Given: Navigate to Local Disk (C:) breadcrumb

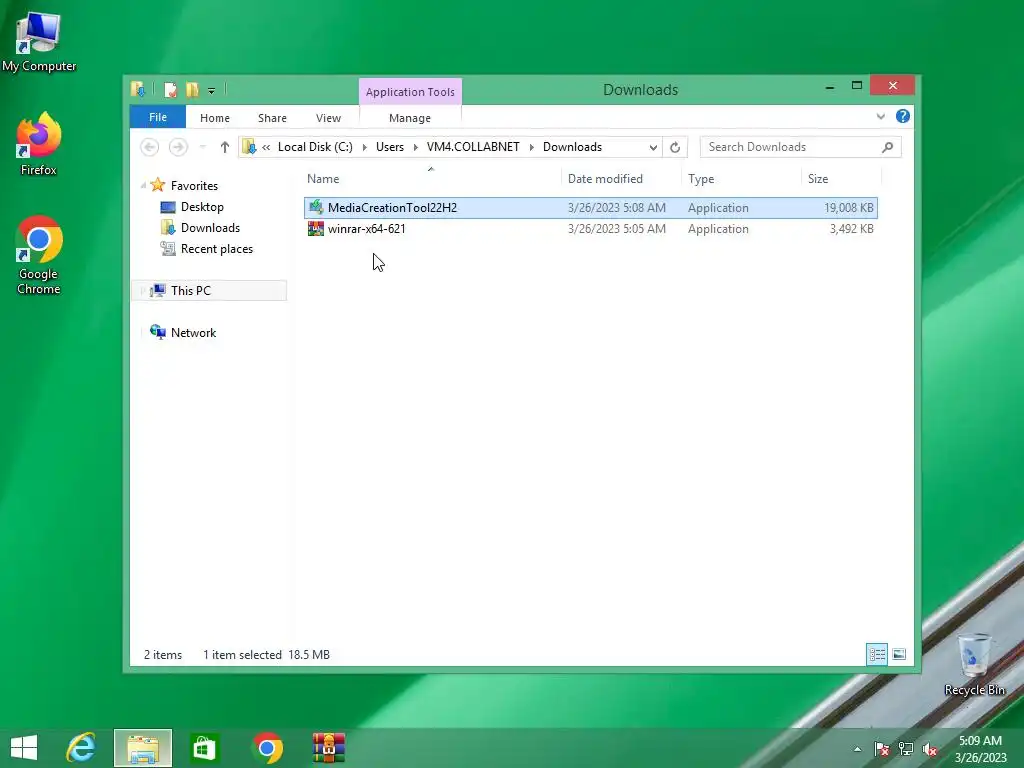Looking at the screenshot, I should (315, 147).
